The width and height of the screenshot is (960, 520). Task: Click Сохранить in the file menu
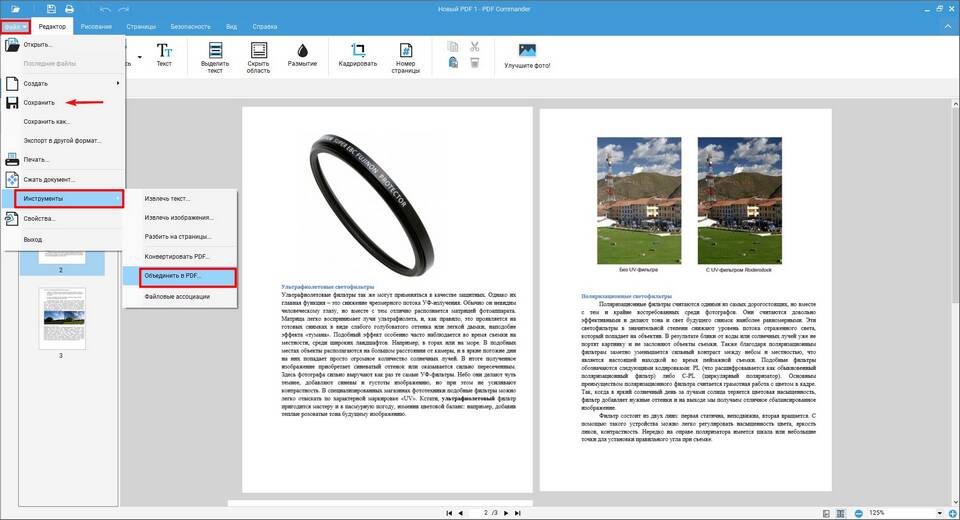pos(39,102)
